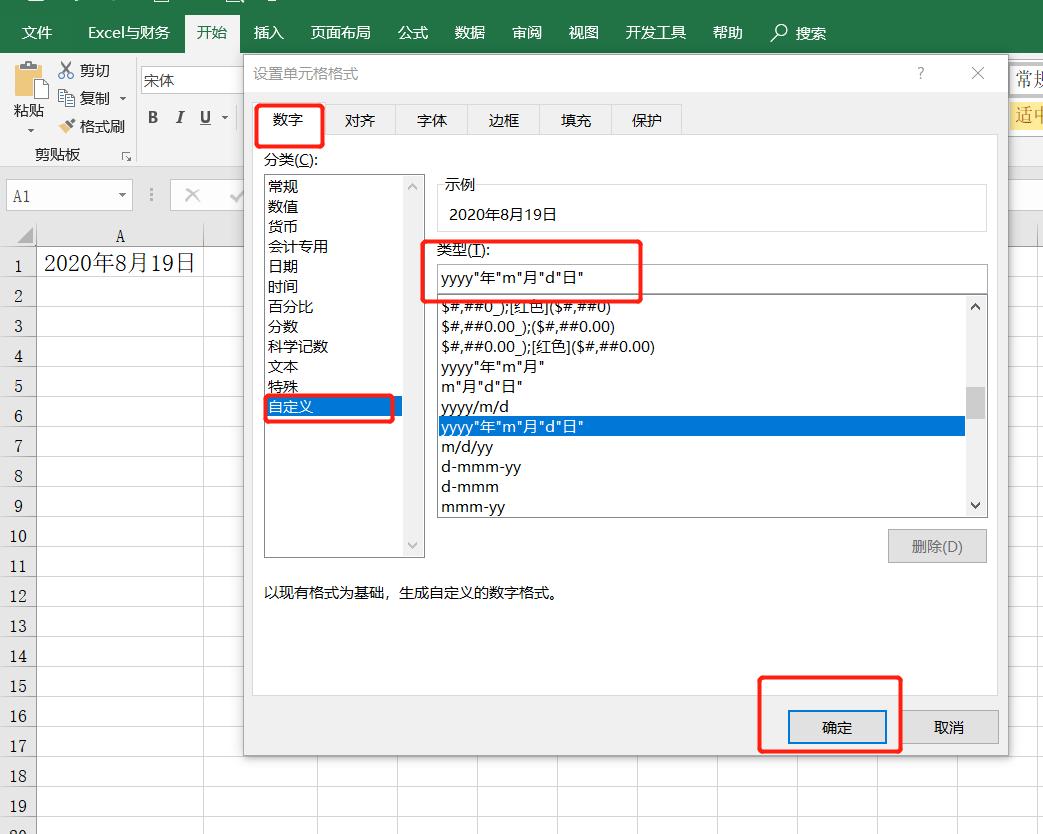The width and height of the screenshot is (1043, 834).
Task: Open the Clipboard group dialog launcher
Action: coord(126,157)
